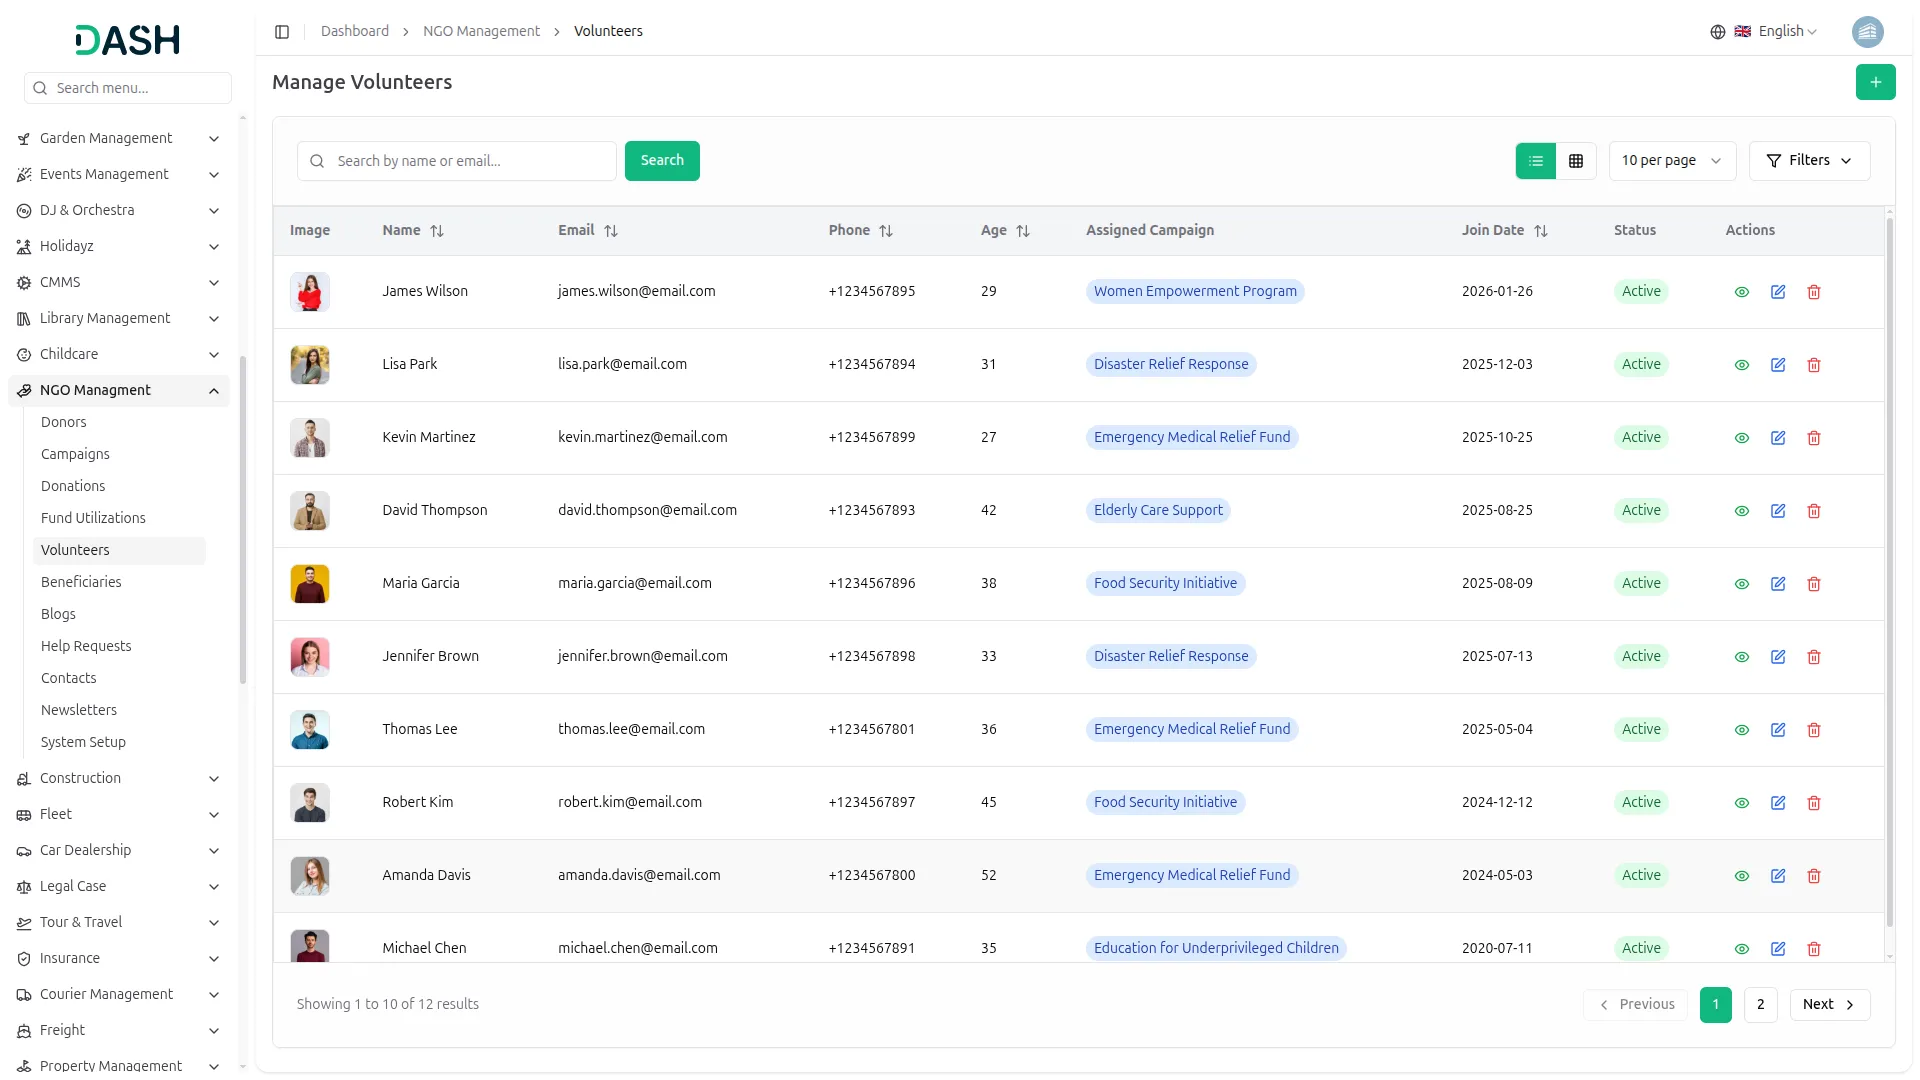Edit James Wilson's record

point(1777,292)
